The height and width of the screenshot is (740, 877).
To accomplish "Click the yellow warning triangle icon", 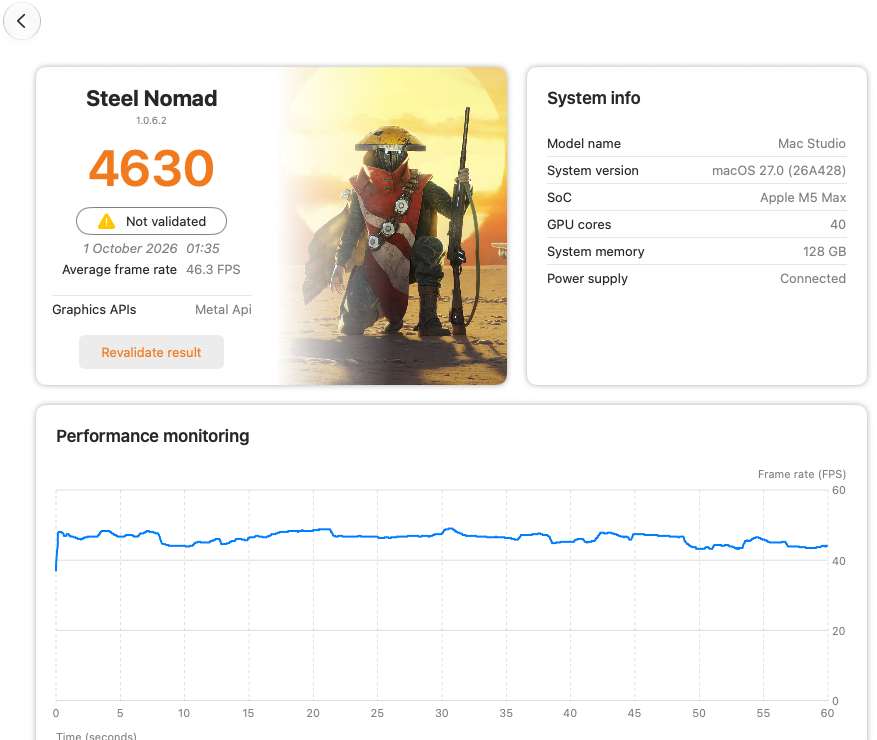I will tap(106, 221).
